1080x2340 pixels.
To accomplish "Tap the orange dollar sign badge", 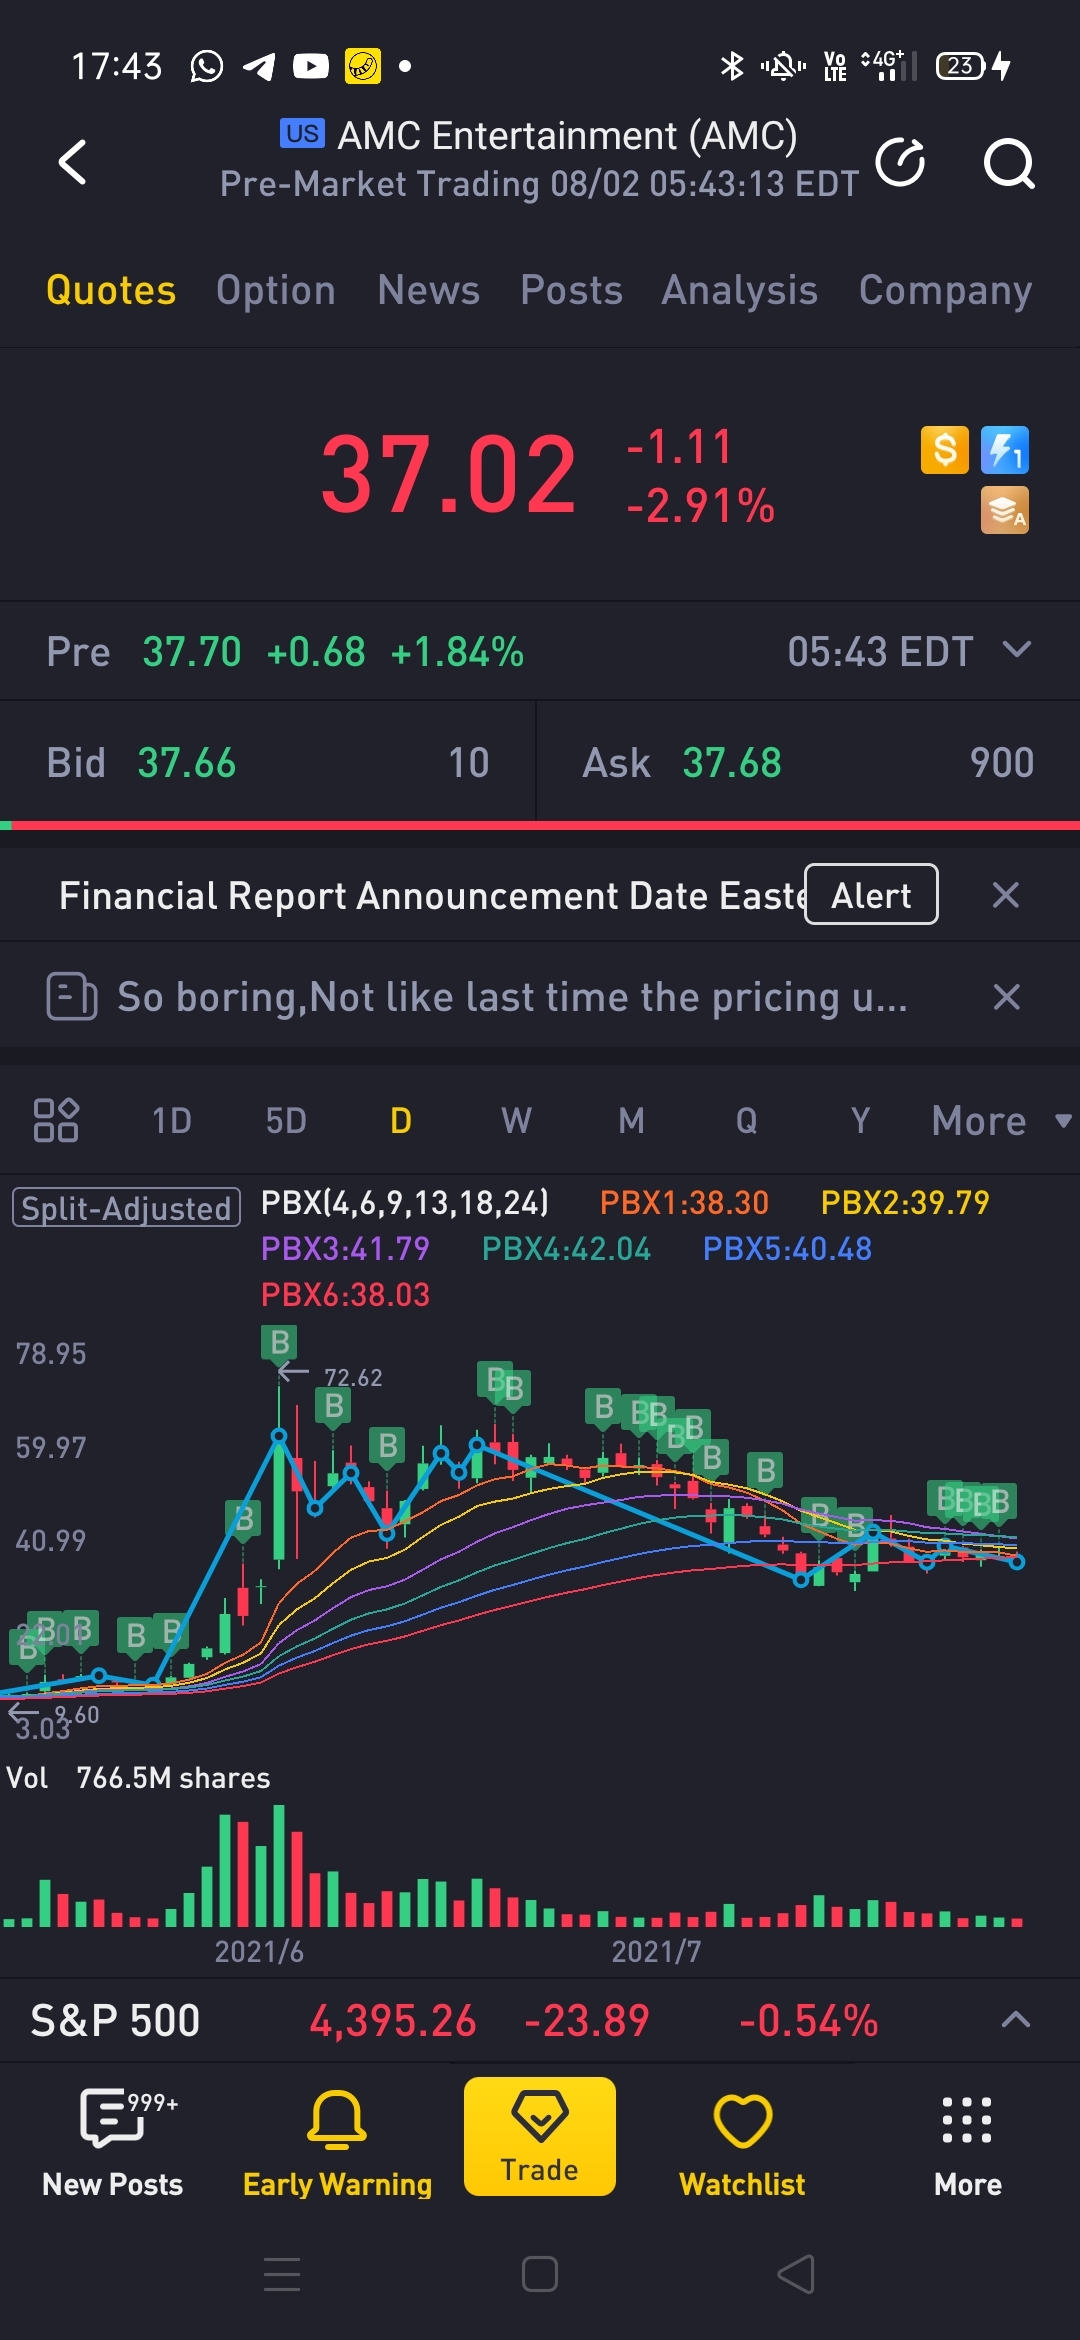I will [945, 450].
